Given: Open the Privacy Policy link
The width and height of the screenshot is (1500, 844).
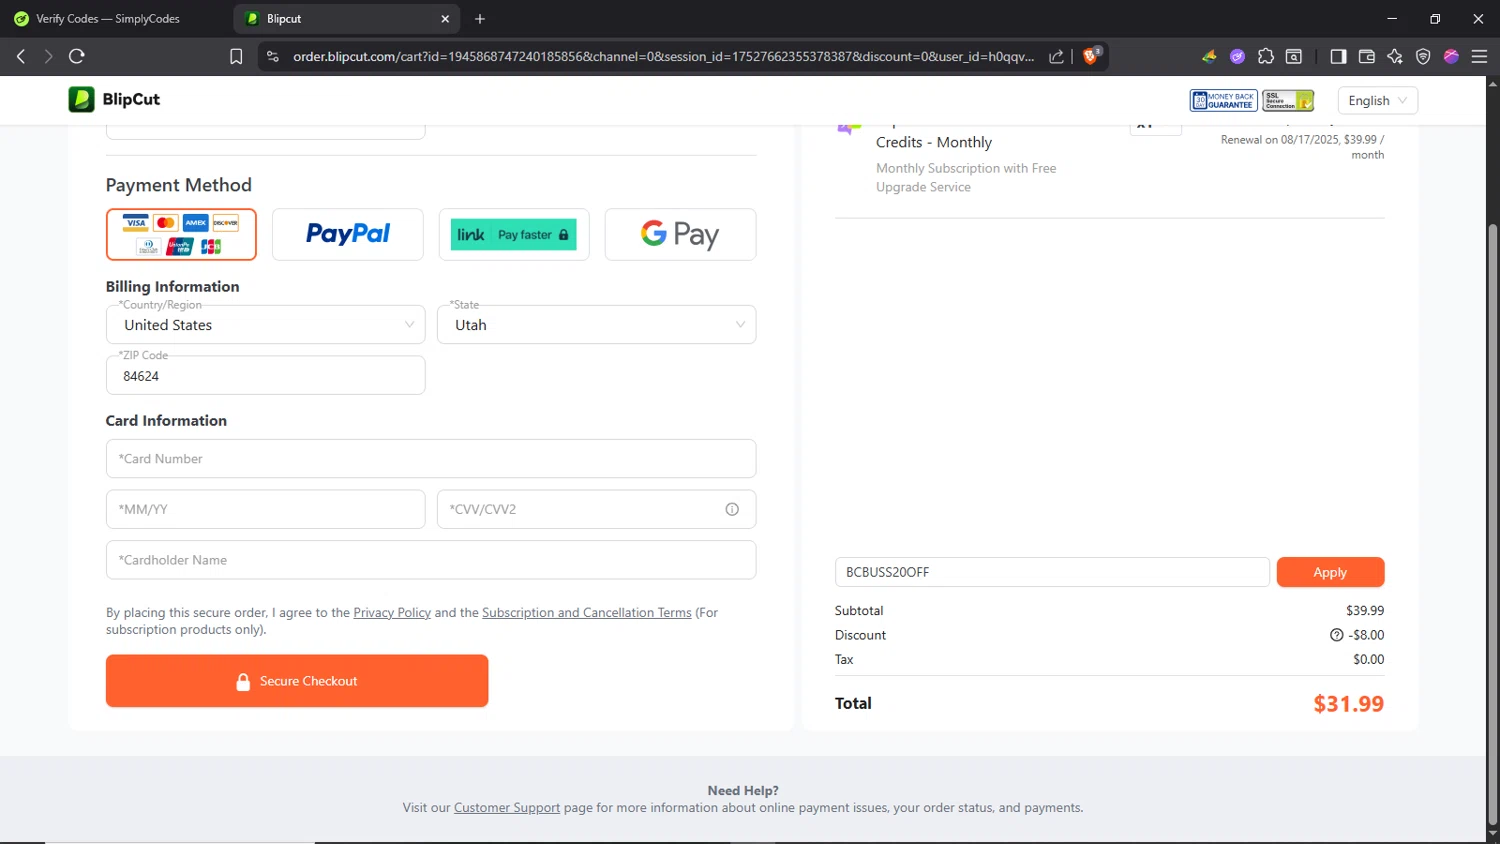Looking at the screenshot, I should coord(392,612).
